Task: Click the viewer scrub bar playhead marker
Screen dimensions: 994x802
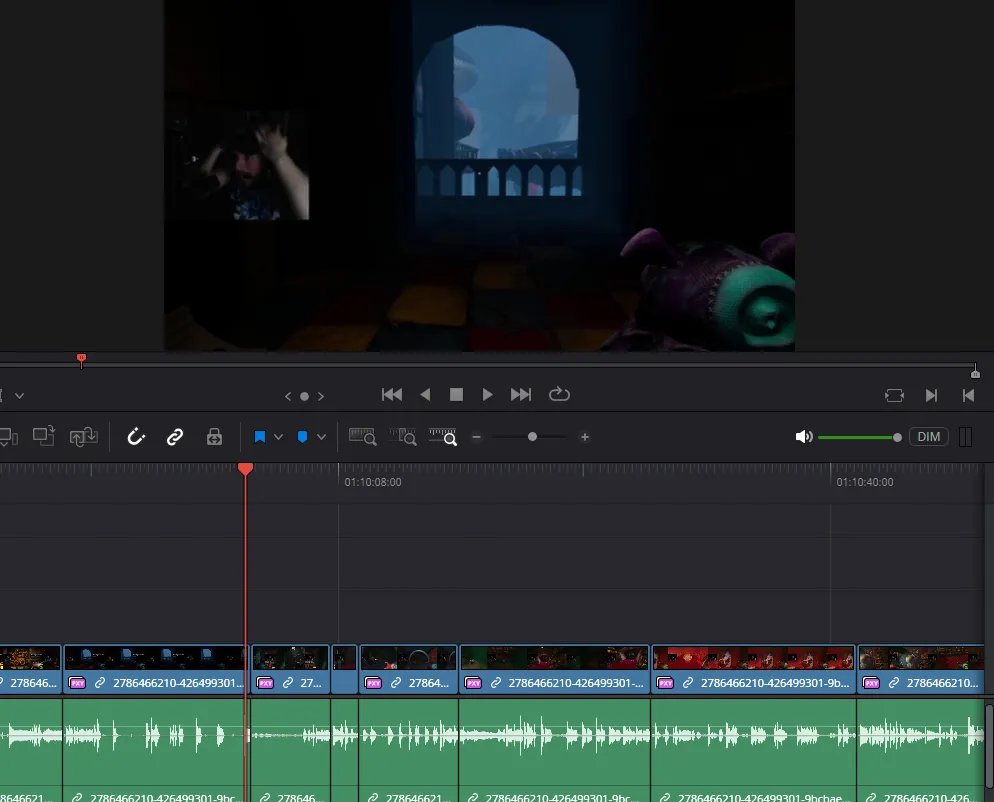Action: tap(81, 360)
